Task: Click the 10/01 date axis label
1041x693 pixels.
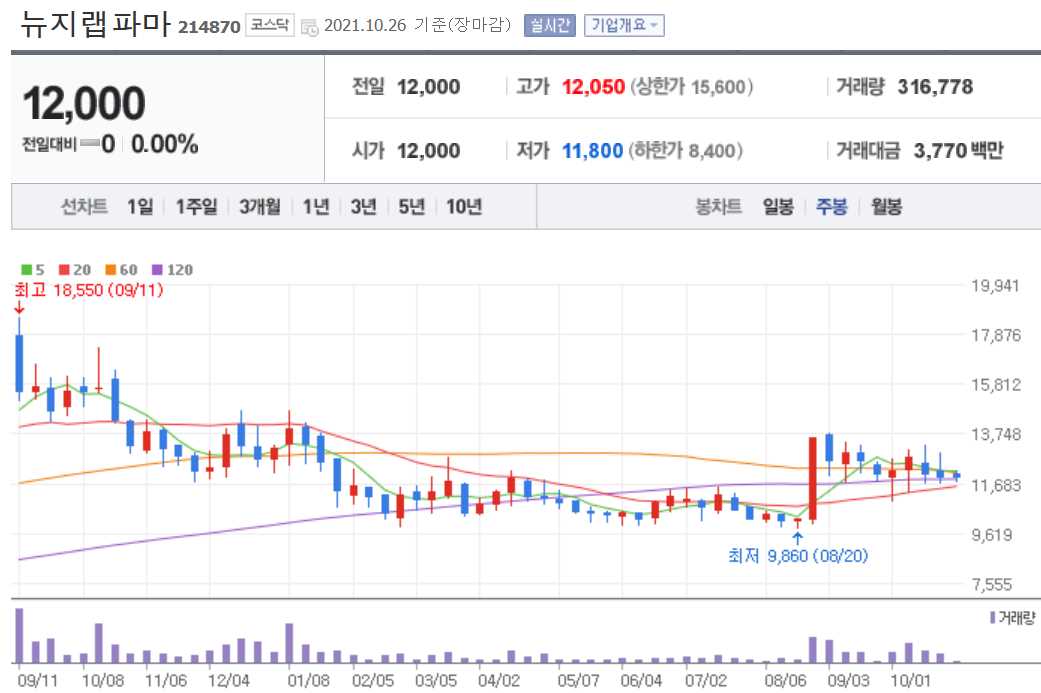Action: (x=910, y=680)
